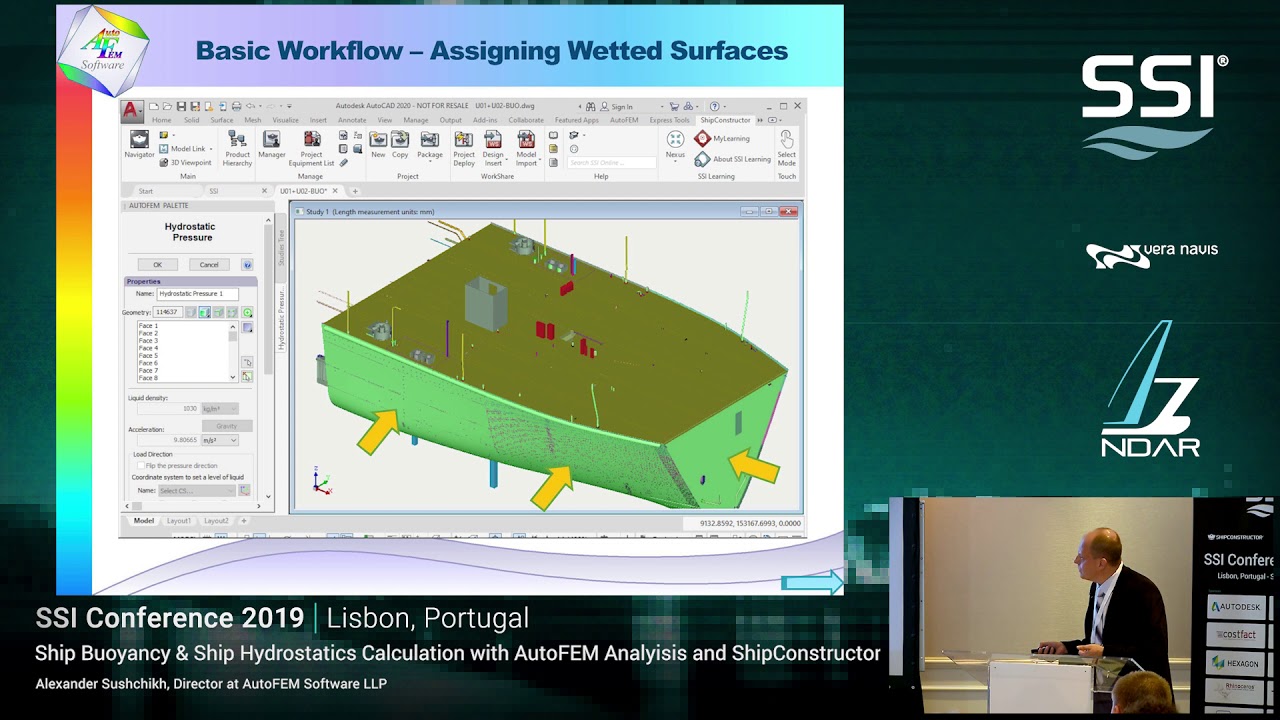Click the first geometry filter icon beside 114637

(x=190, y=313)
